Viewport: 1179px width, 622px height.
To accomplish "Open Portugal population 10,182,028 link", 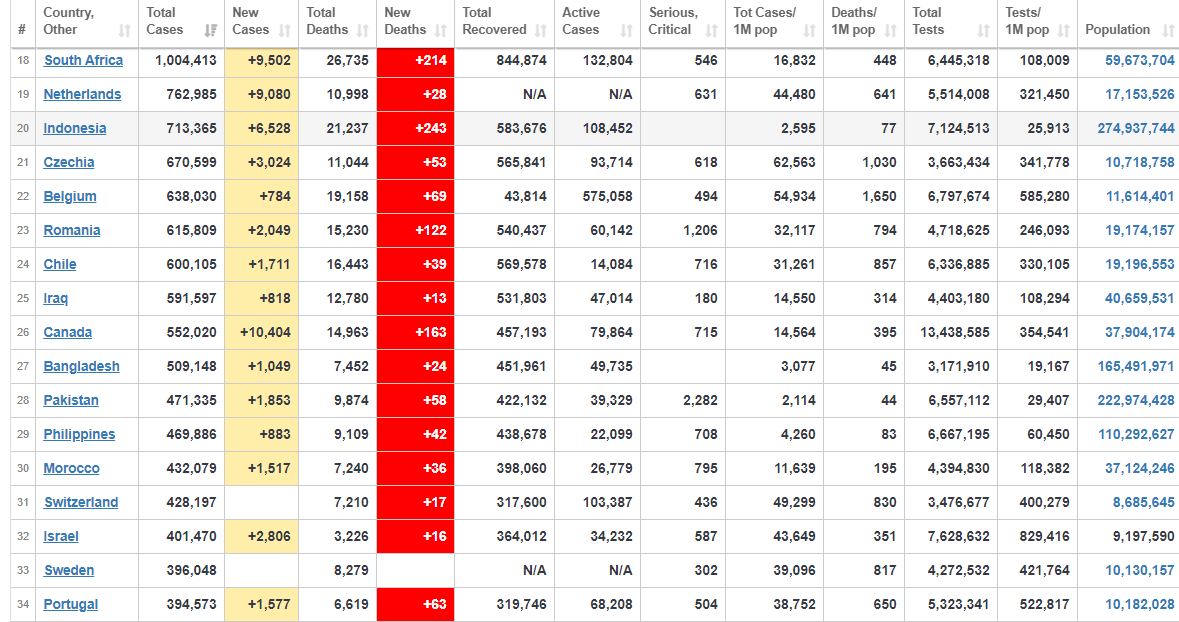I will [x=1139, y=605].
